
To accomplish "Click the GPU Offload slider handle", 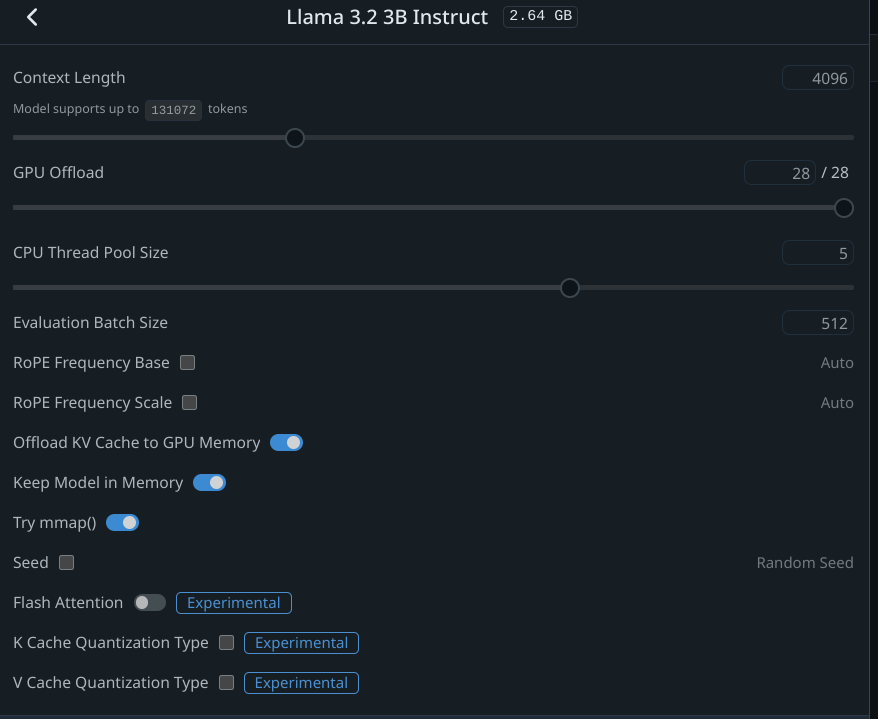I will click(844, 208).
